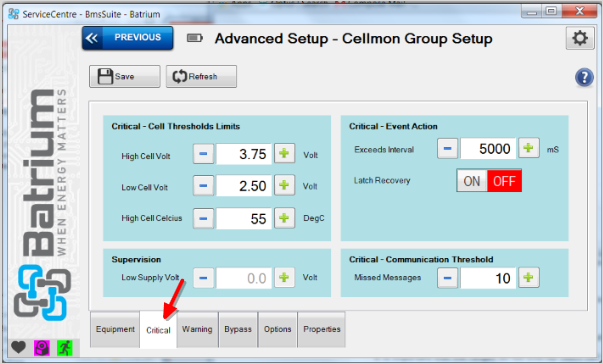The height and width of the screenshot is (364, 603).
Task: Click the blue help question mark icon
Action: [584, 77]
